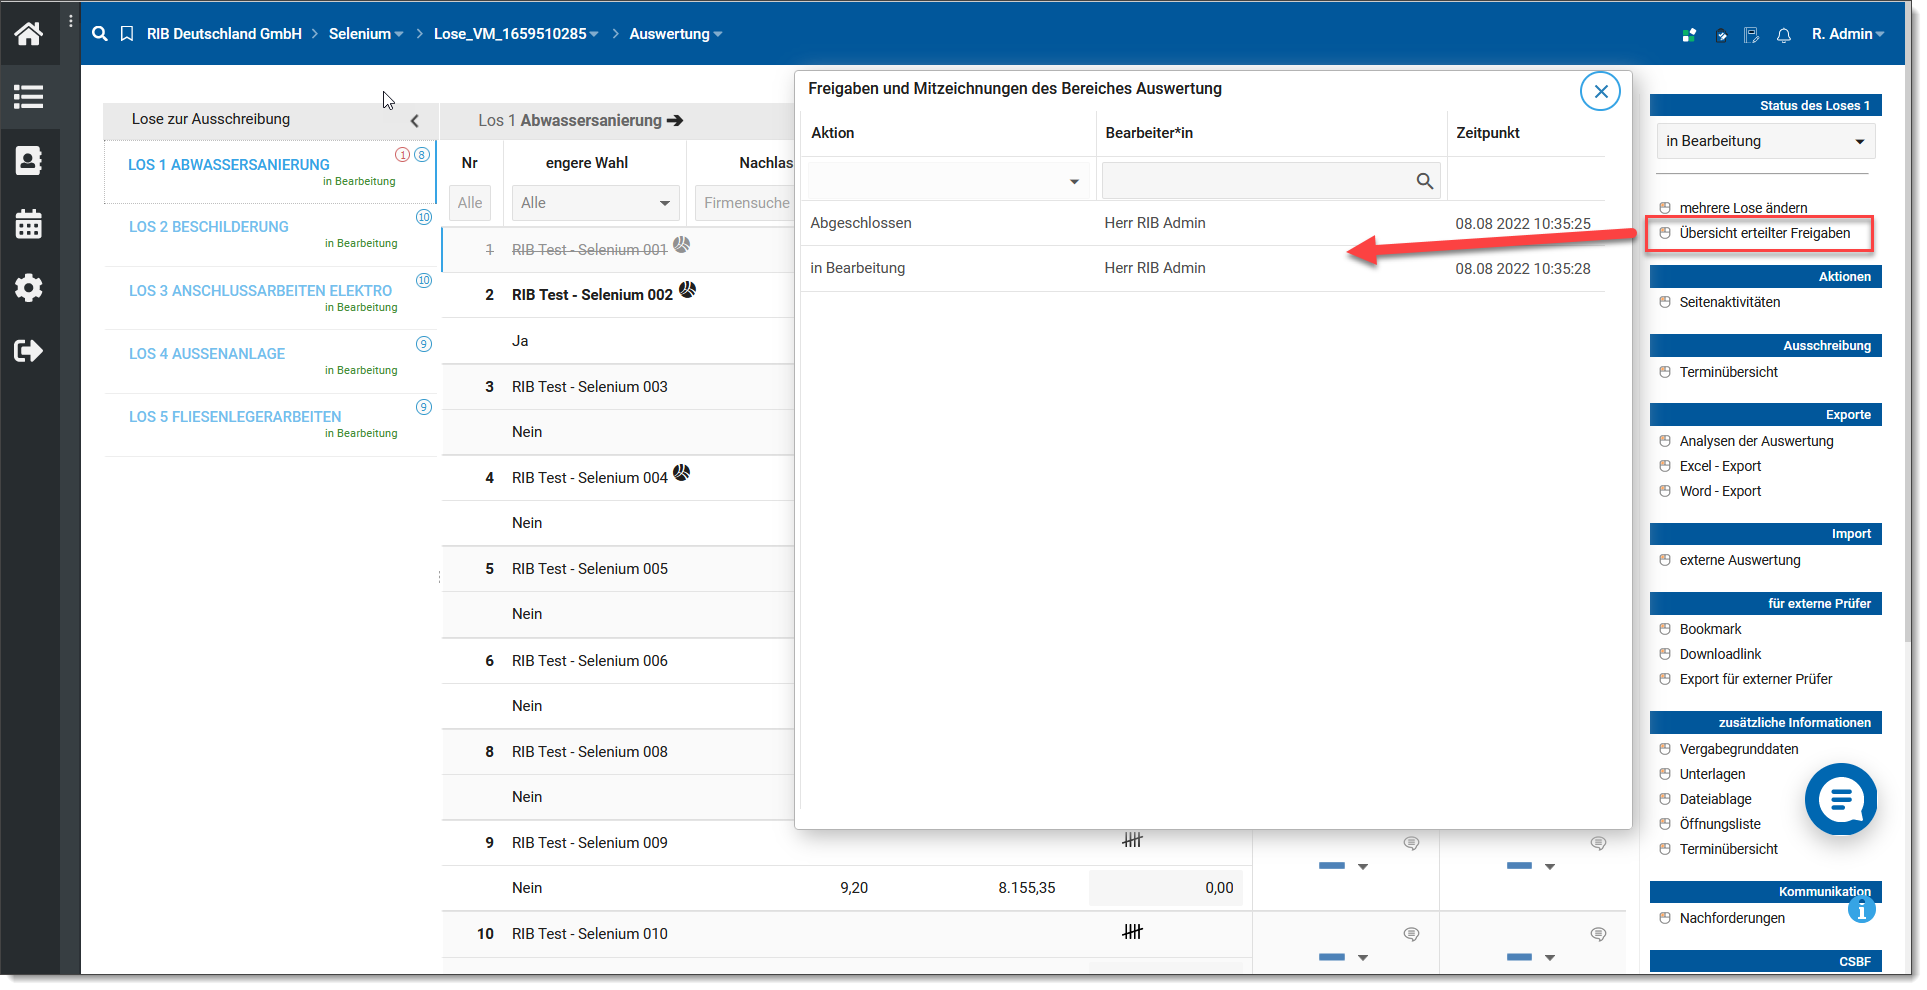Click Bookmark for externe Prüfer
Screen dimensions: 1927x990
click(x=1710, y=629)
